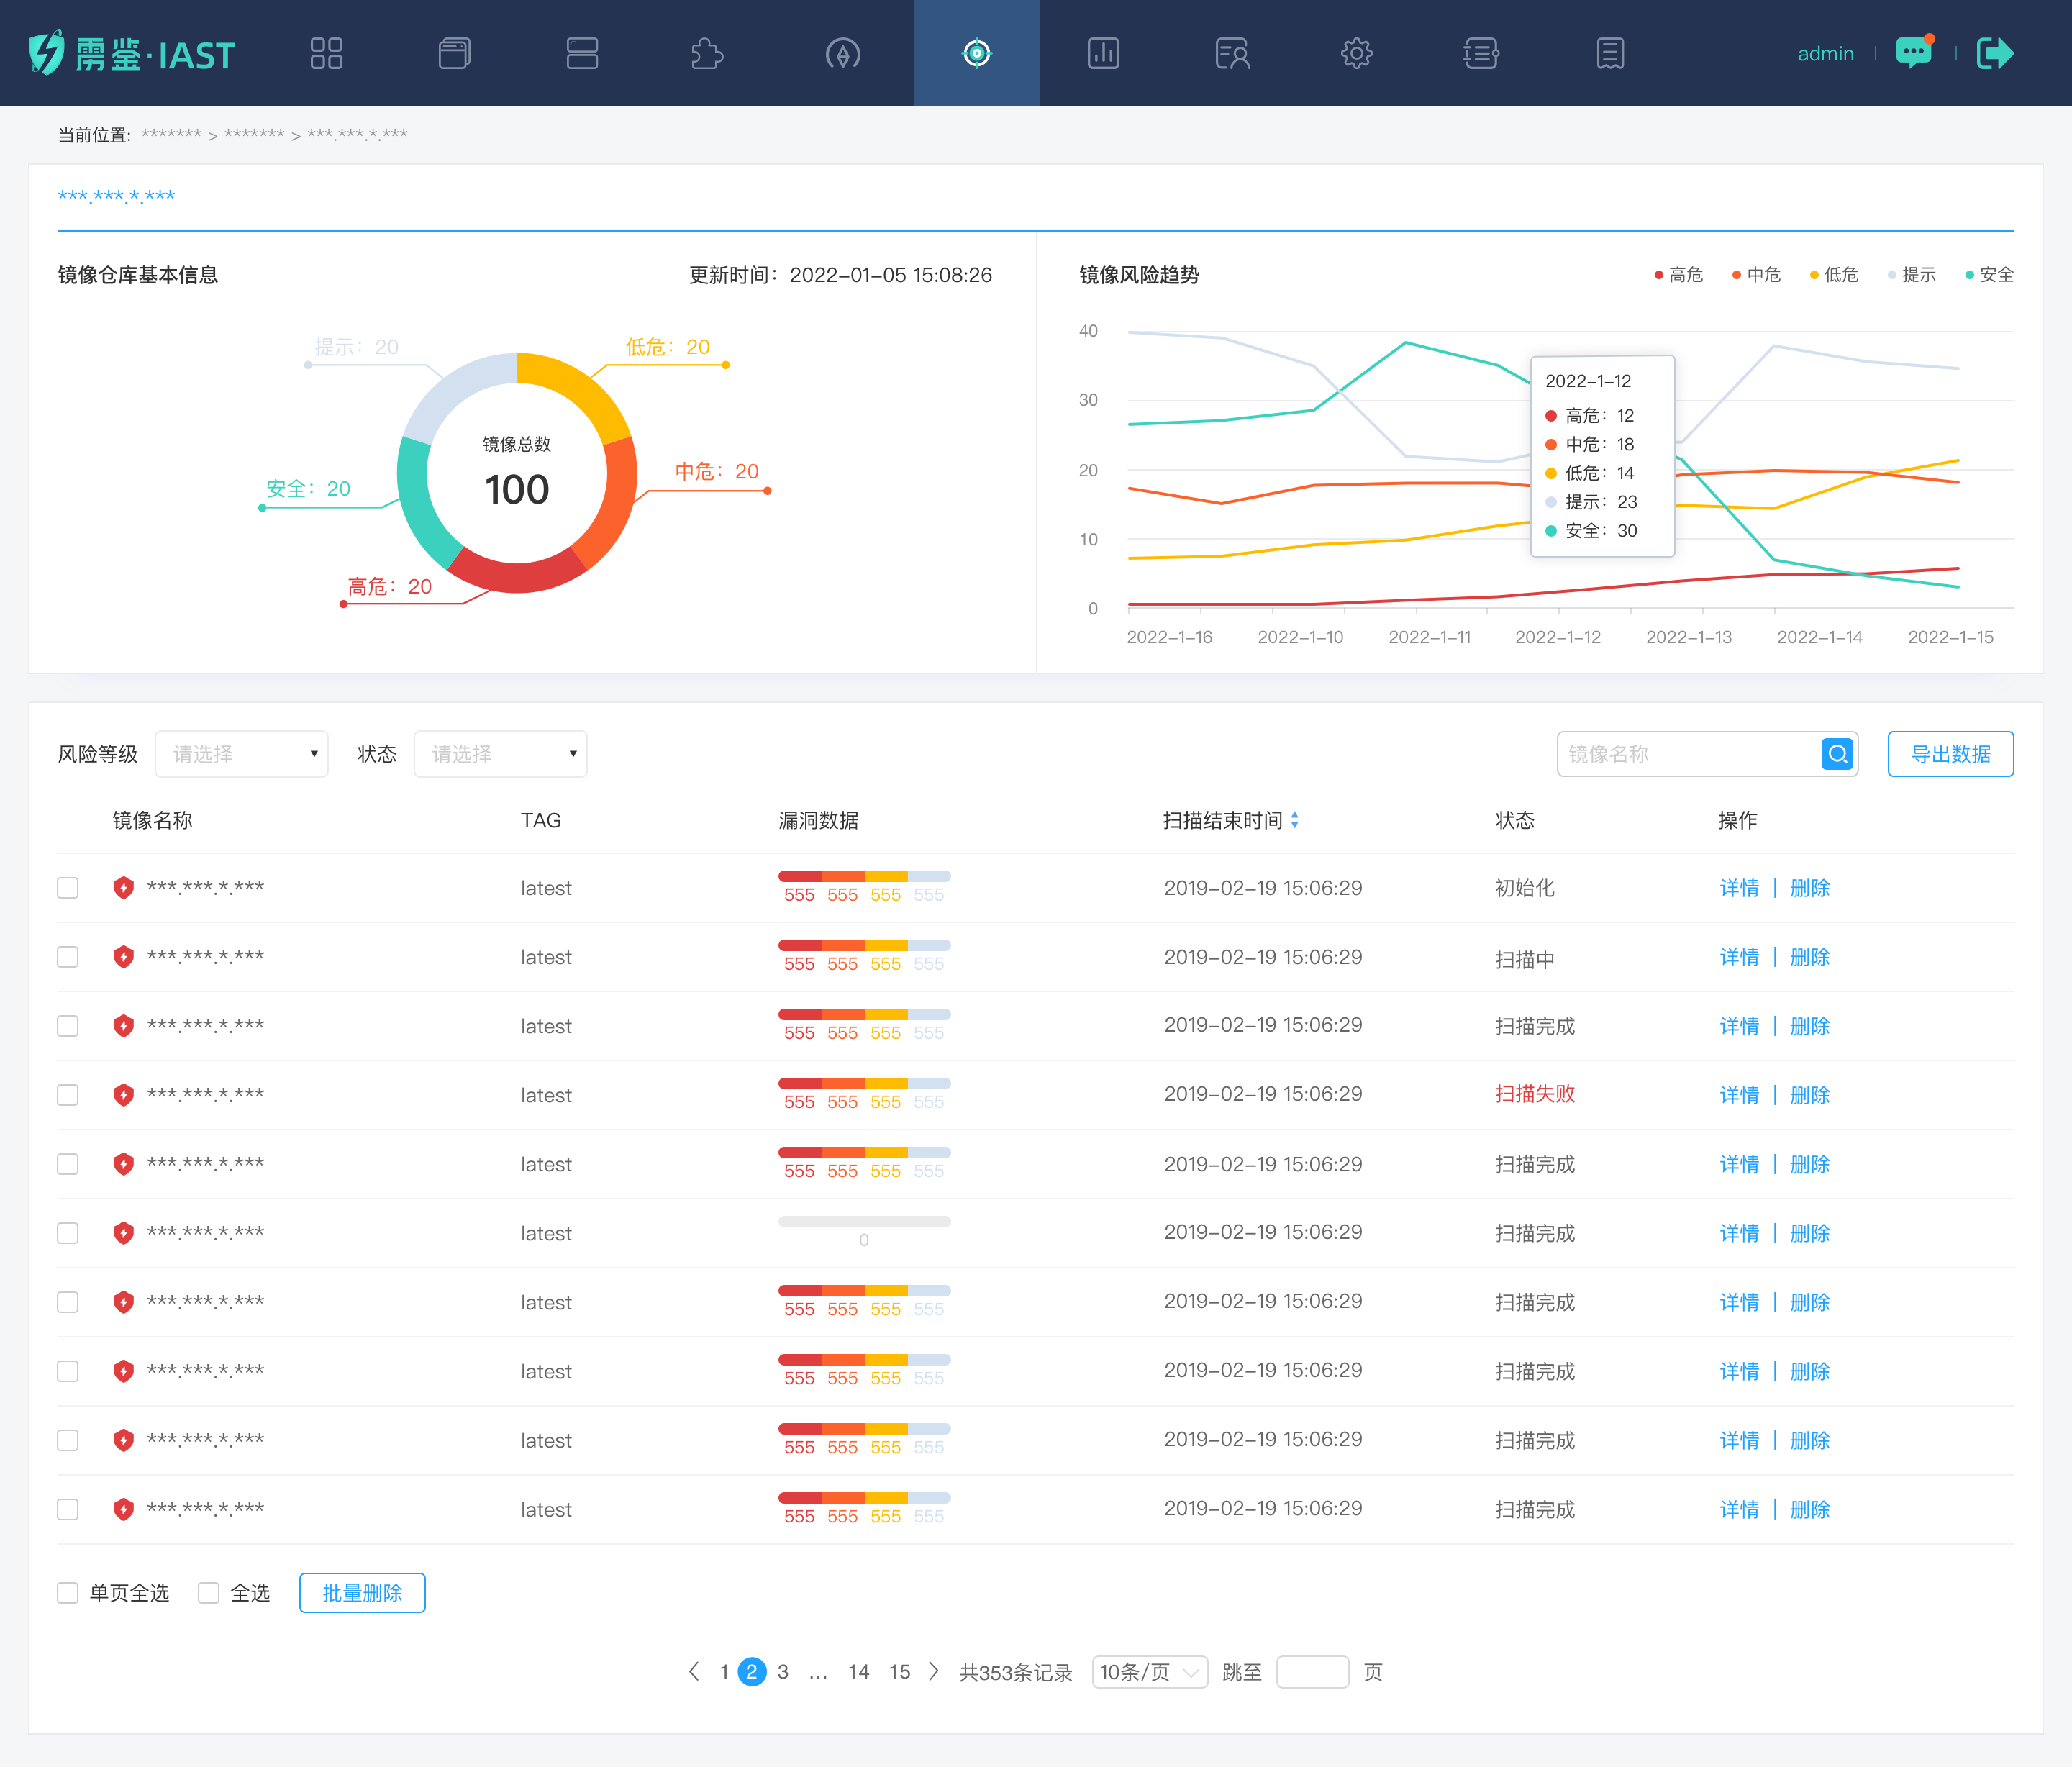Tick checkbox of the third table row

pyautogui.click(x=68, y=1025)
